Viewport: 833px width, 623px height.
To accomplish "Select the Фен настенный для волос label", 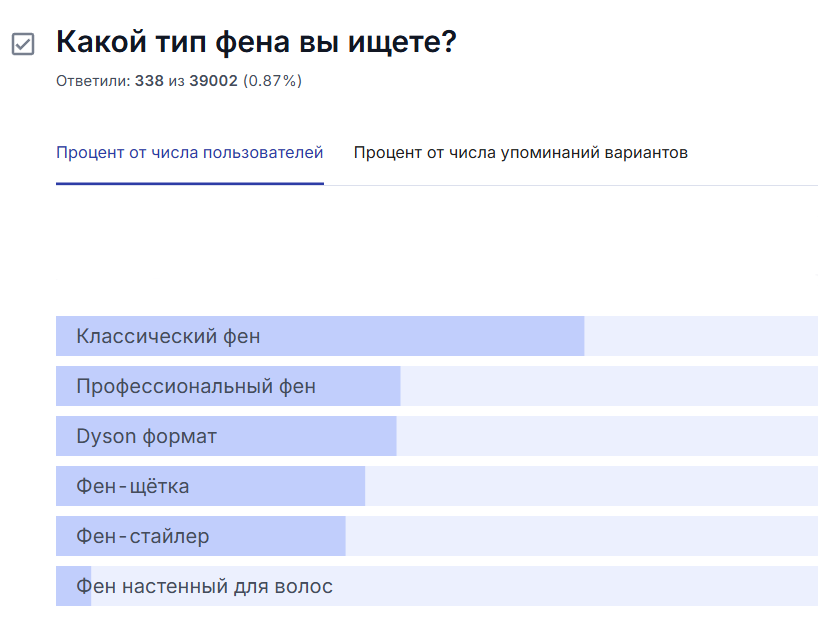I will [x=204, y=586].
